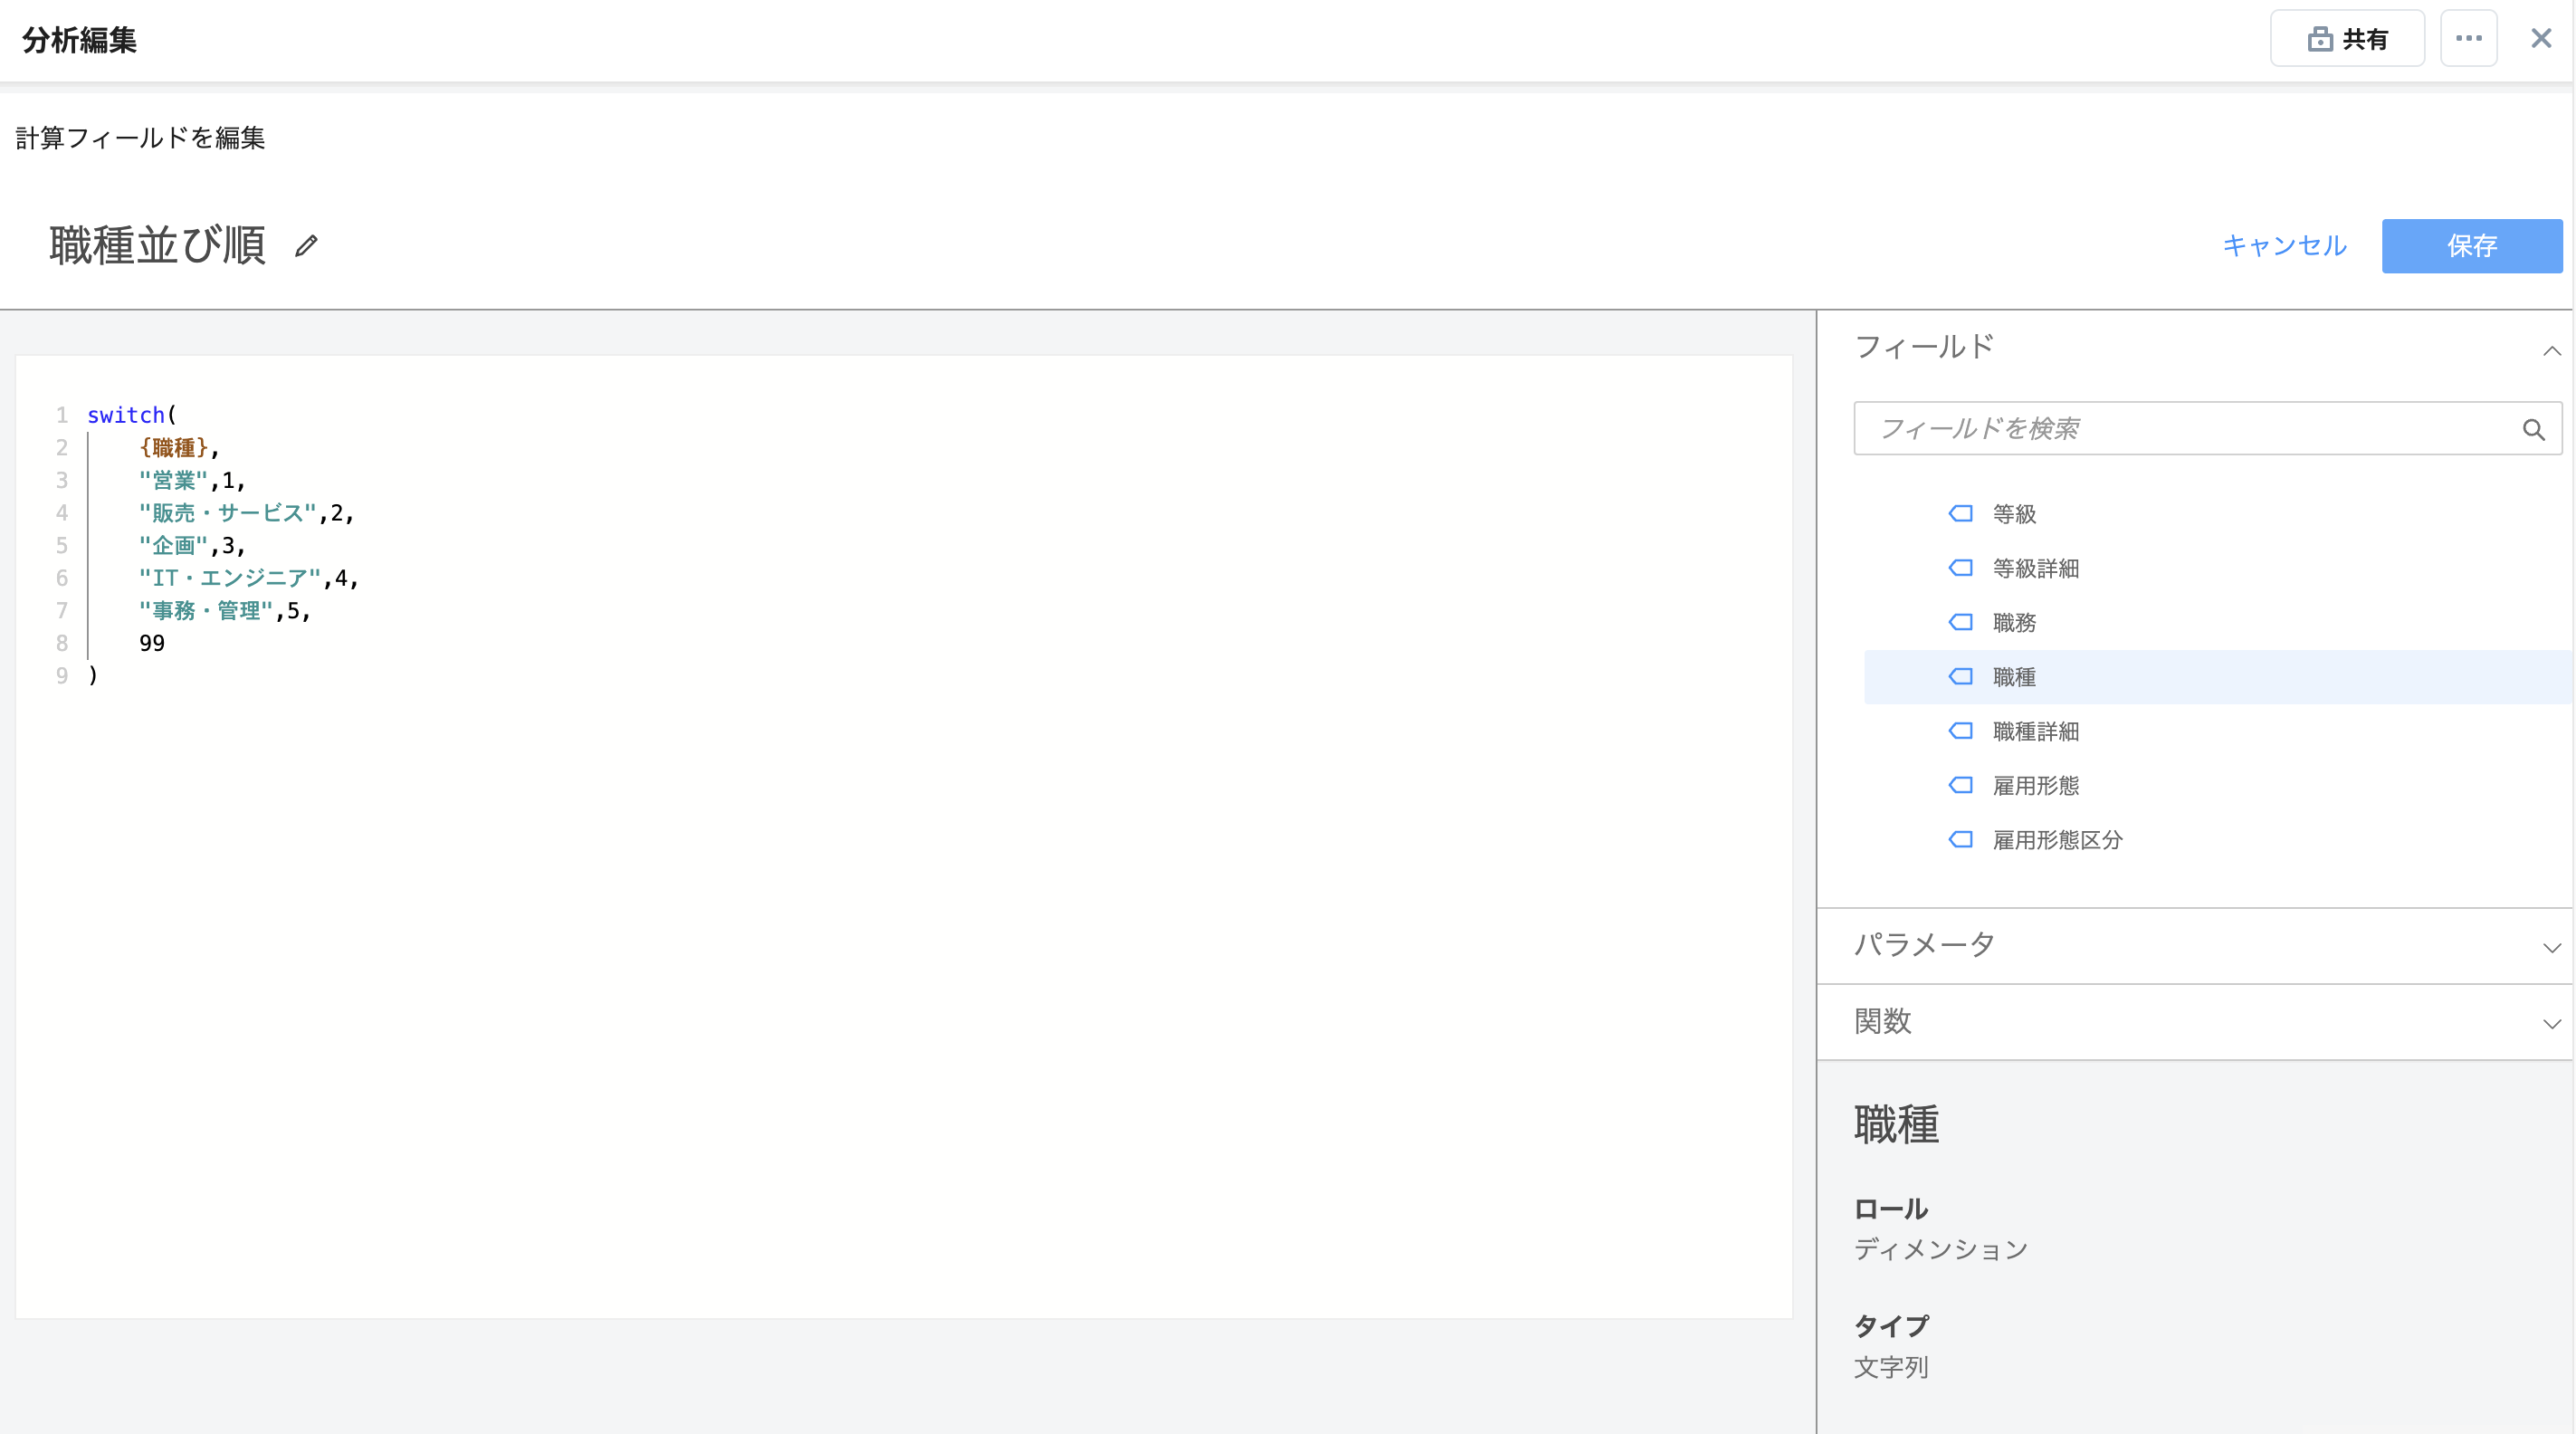The width and height of the screenshot is (2576, 1434).
Task: Click the three-dots more options icon
Action: coord(2468,39)
